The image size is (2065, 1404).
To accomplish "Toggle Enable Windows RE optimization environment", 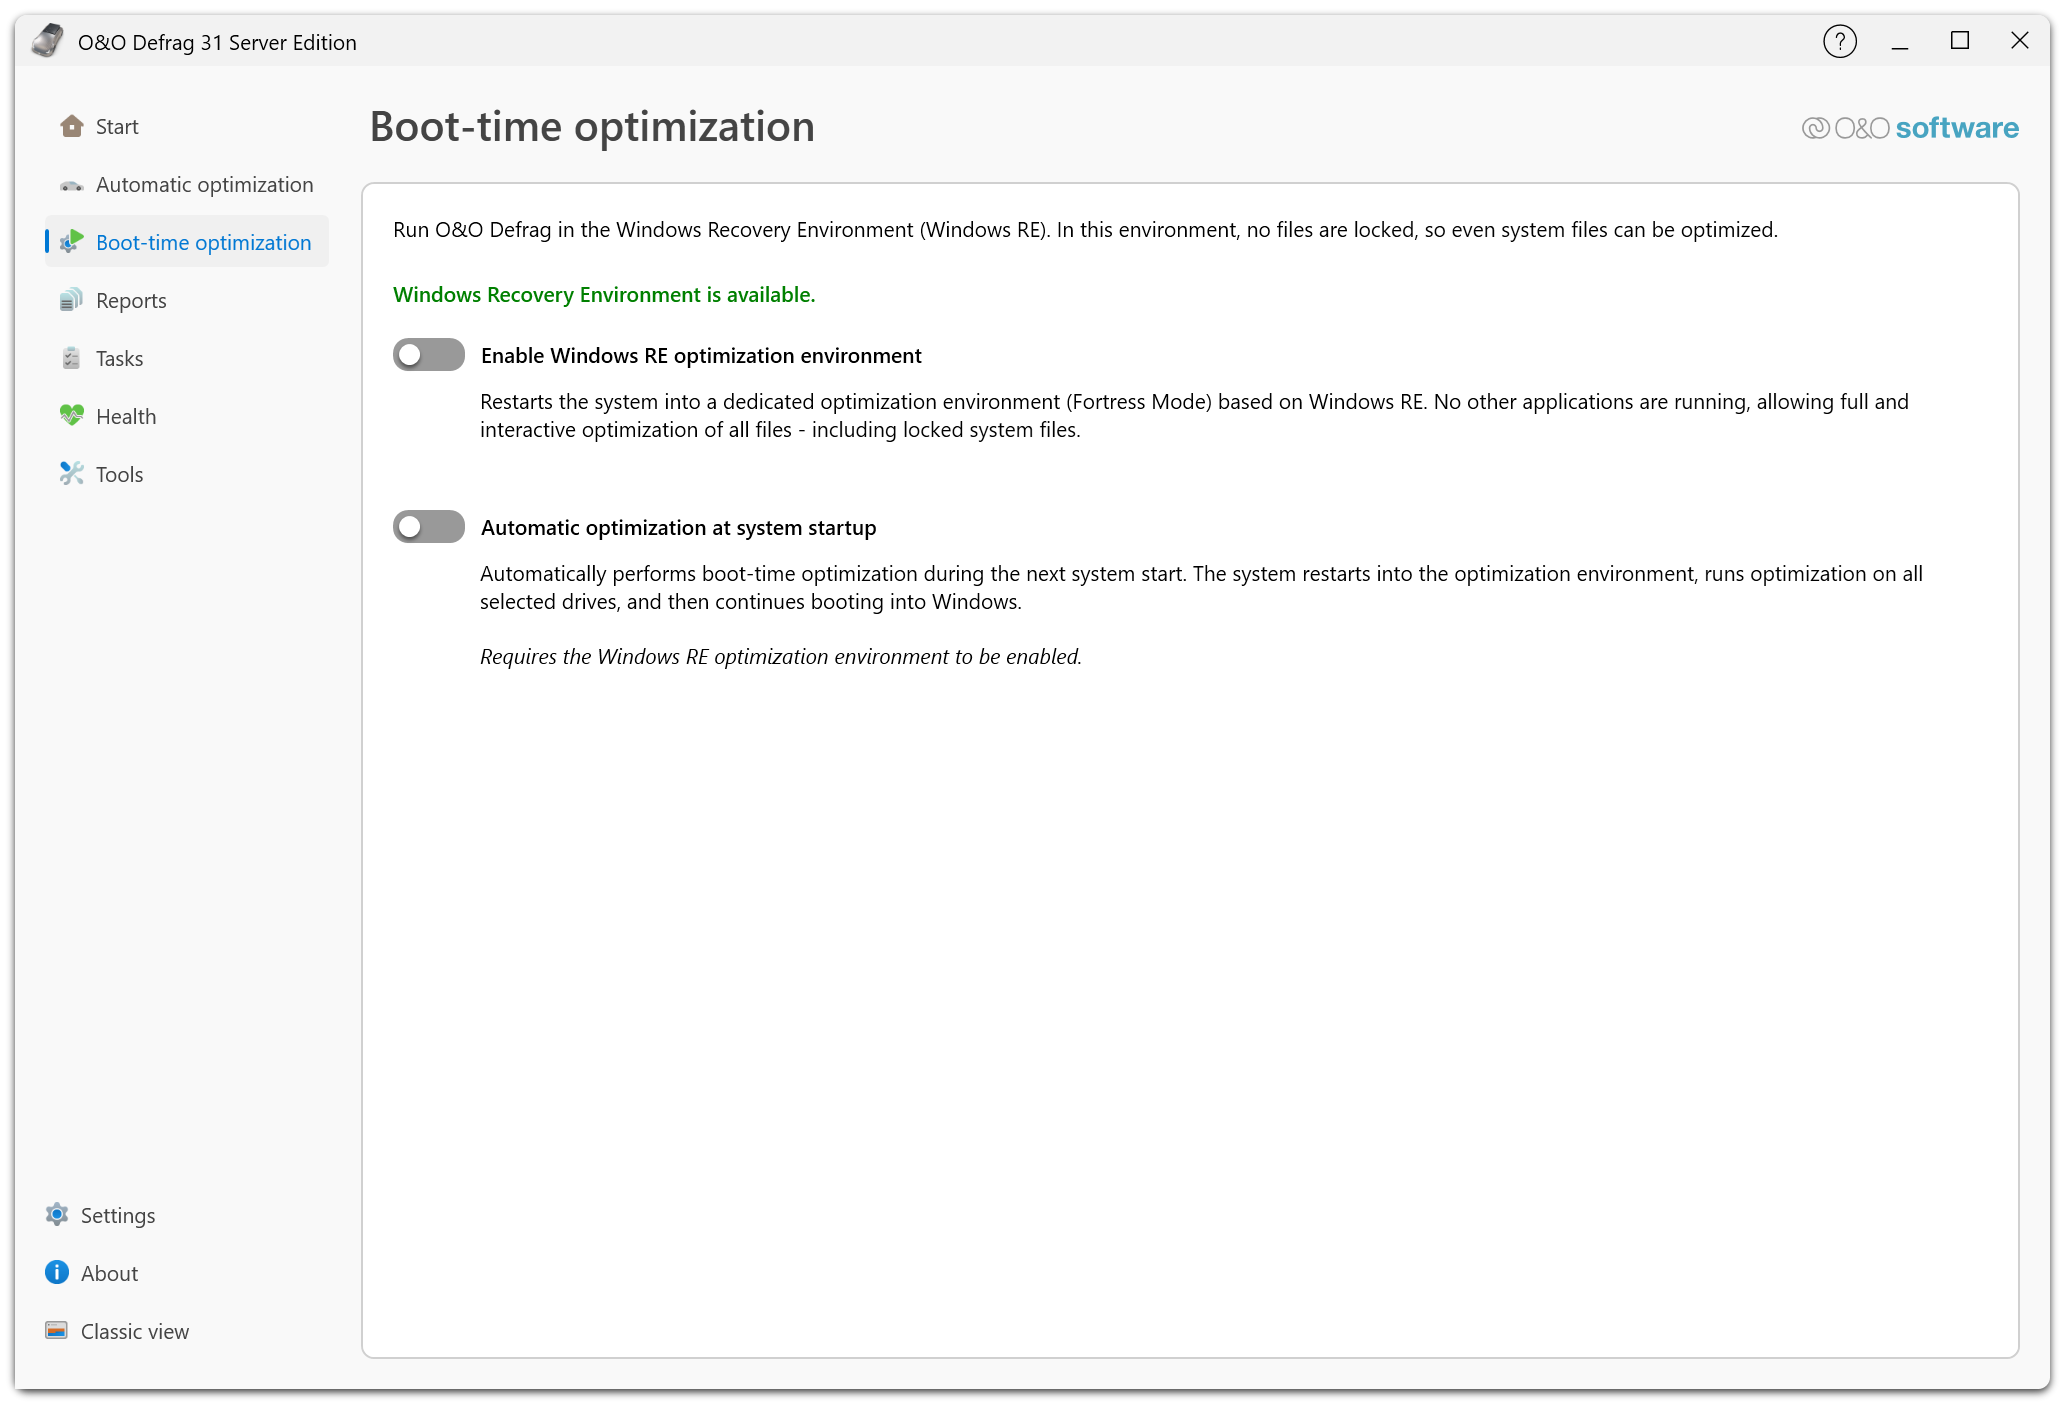I will tap(429, 355).
